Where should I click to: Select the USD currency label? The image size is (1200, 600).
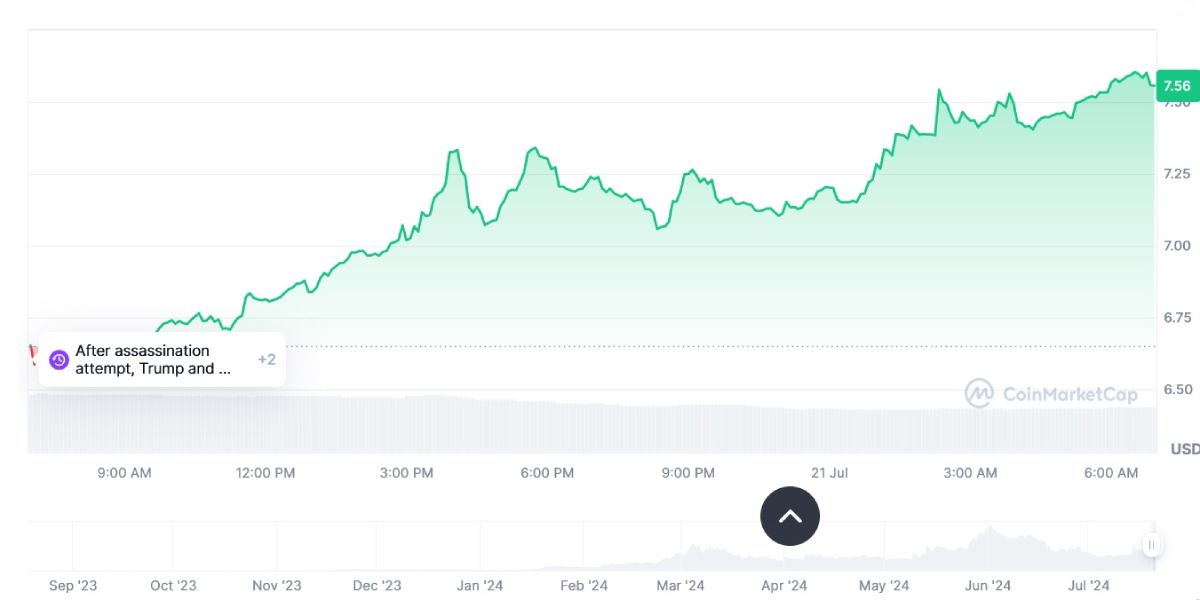1184,449
